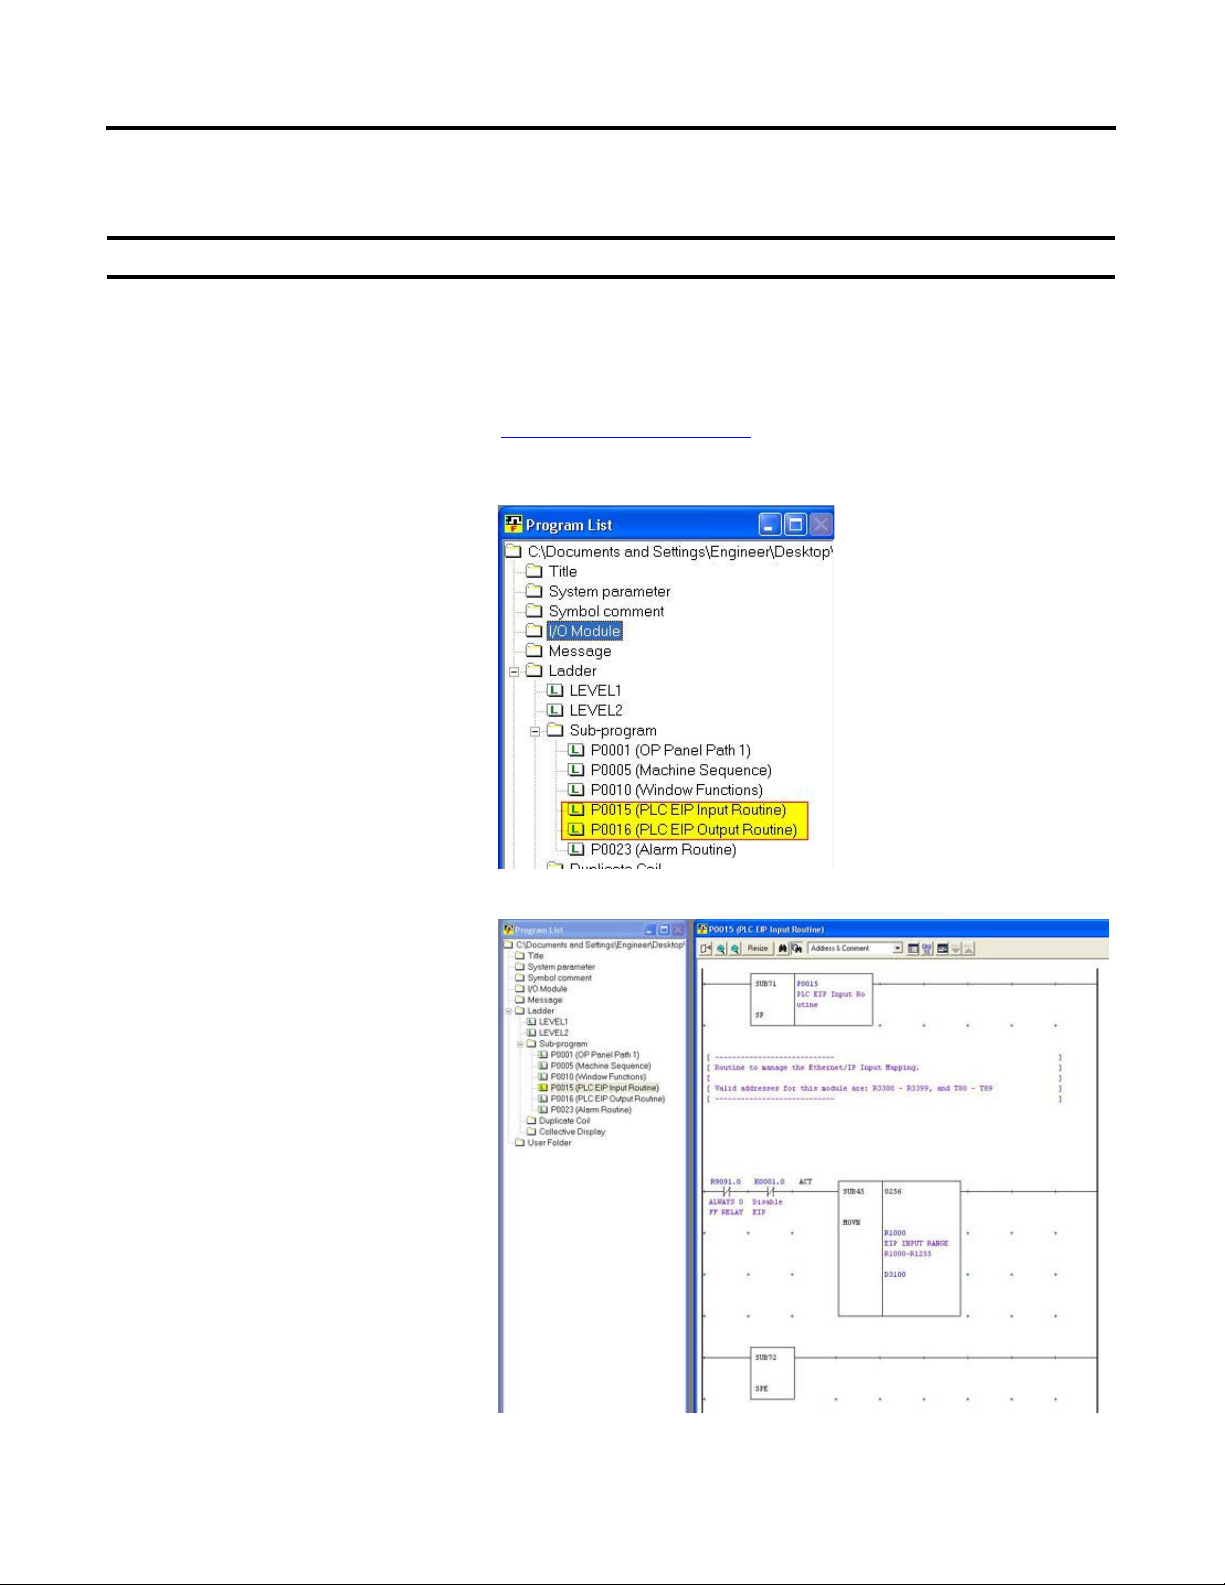Collapse Sub-program in the standalone Program List
The height and width of the screenshot is (1585, 1225).
[x=535, y=731]
